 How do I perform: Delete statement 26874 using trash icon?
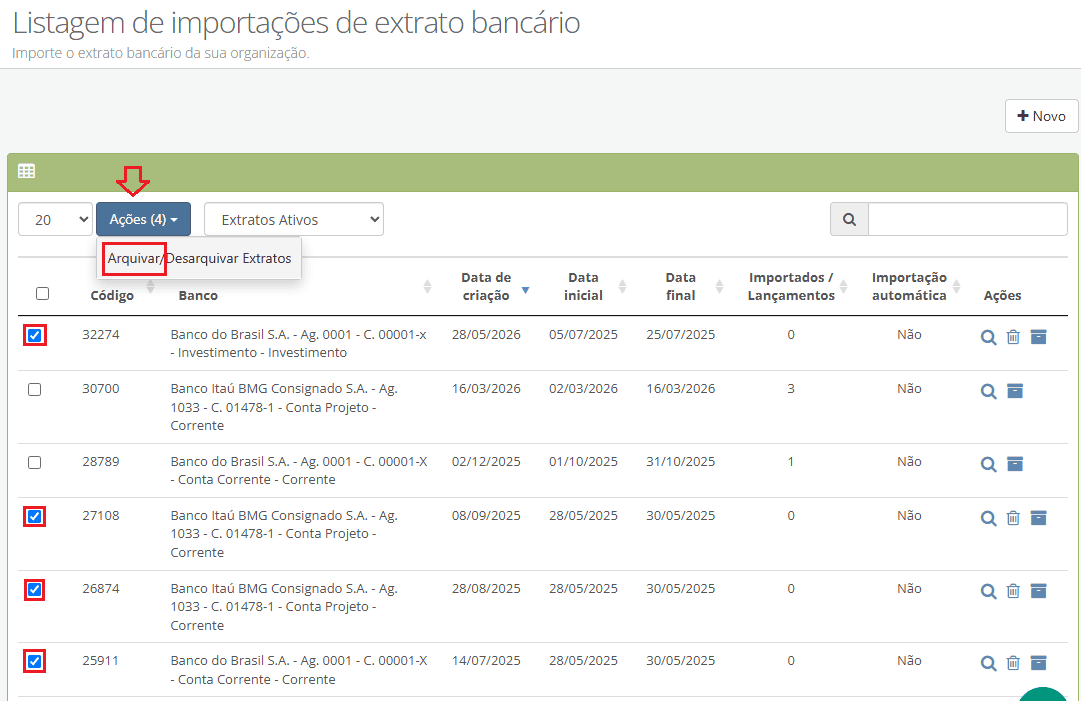coord(1013,591)
